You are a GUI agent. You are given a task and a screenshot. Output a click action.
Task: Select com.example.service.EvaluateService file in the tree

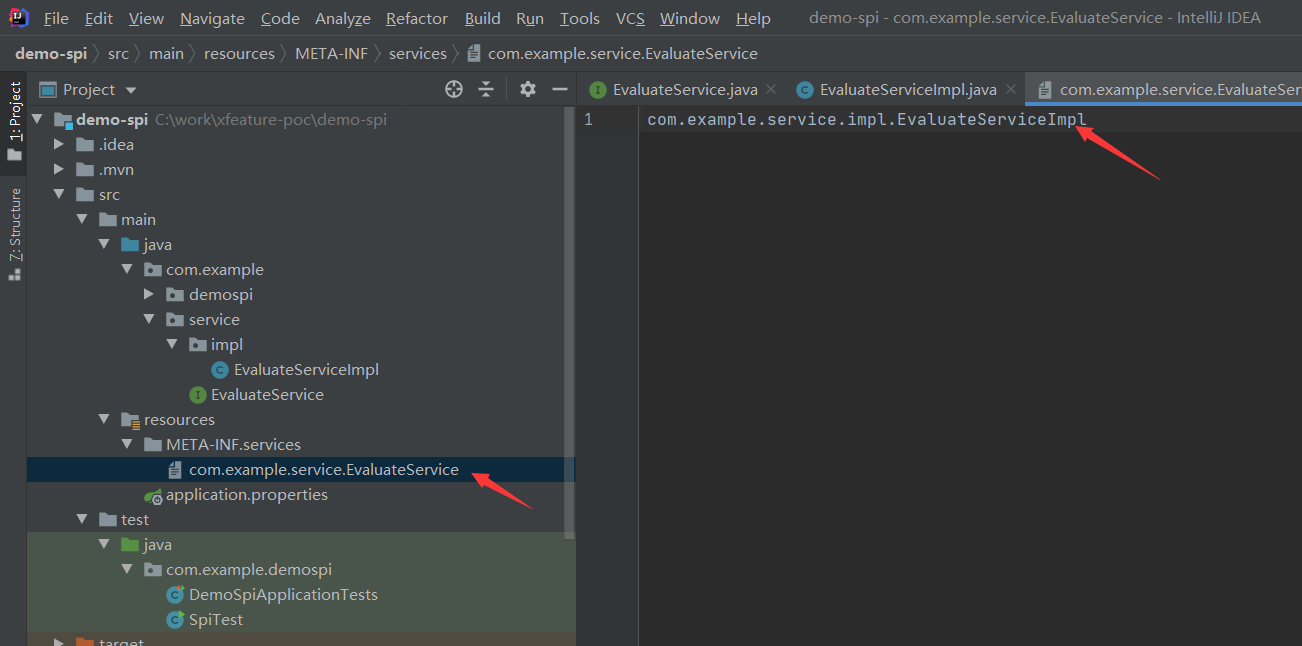click(x=324, y=470)
